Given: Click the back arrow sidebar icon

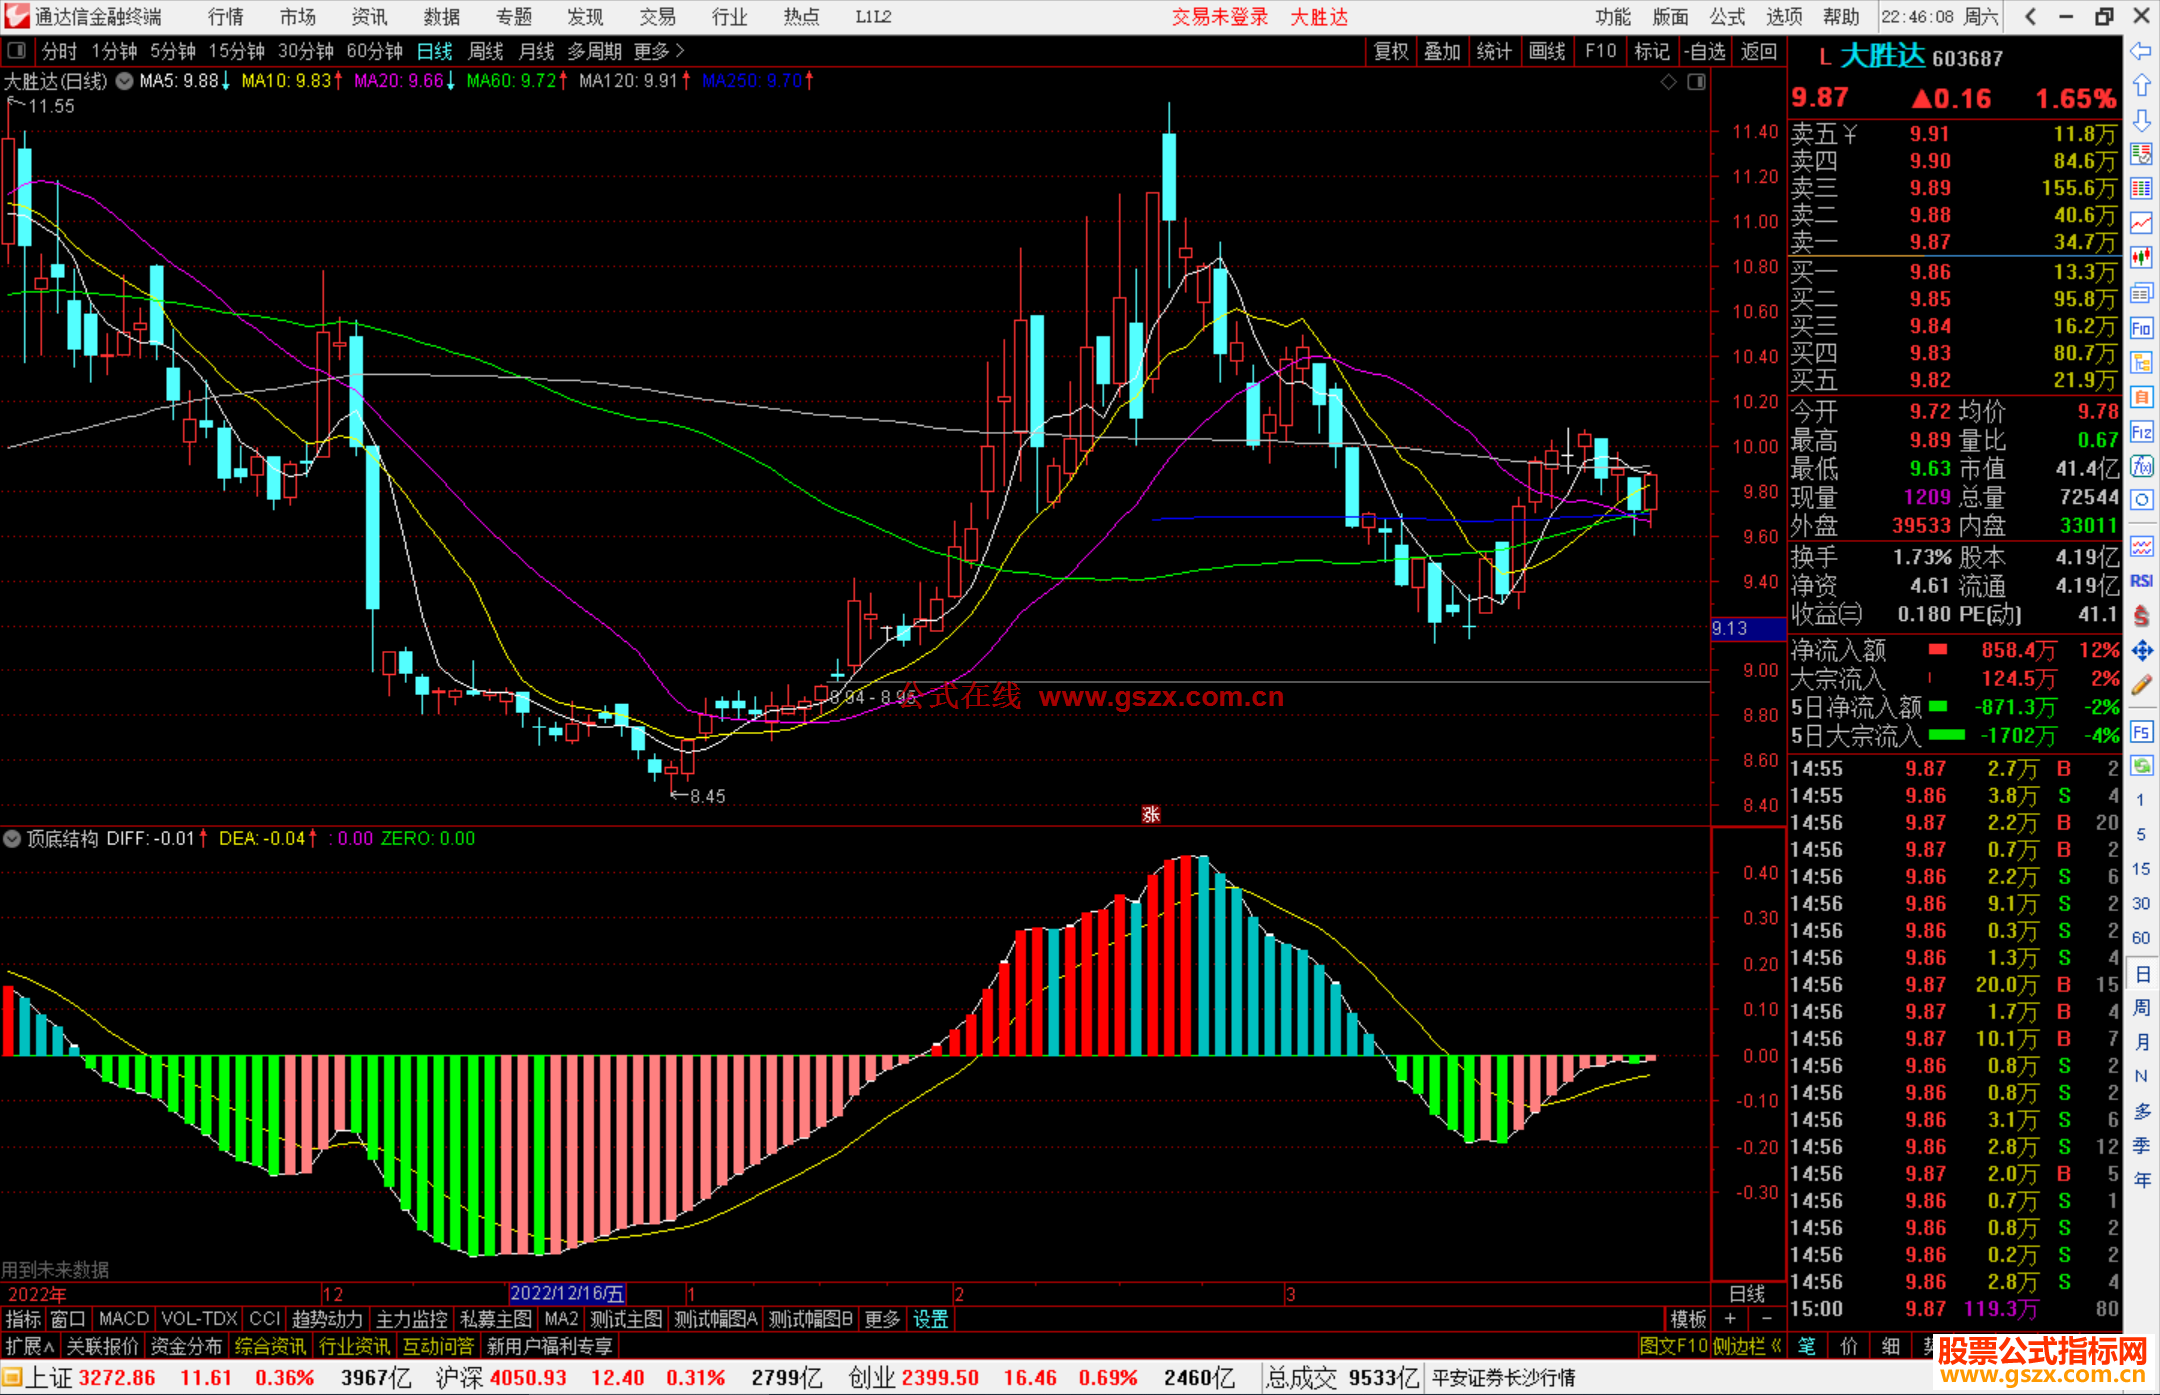Looking at the screenshot, I should tap(2141, 51).
